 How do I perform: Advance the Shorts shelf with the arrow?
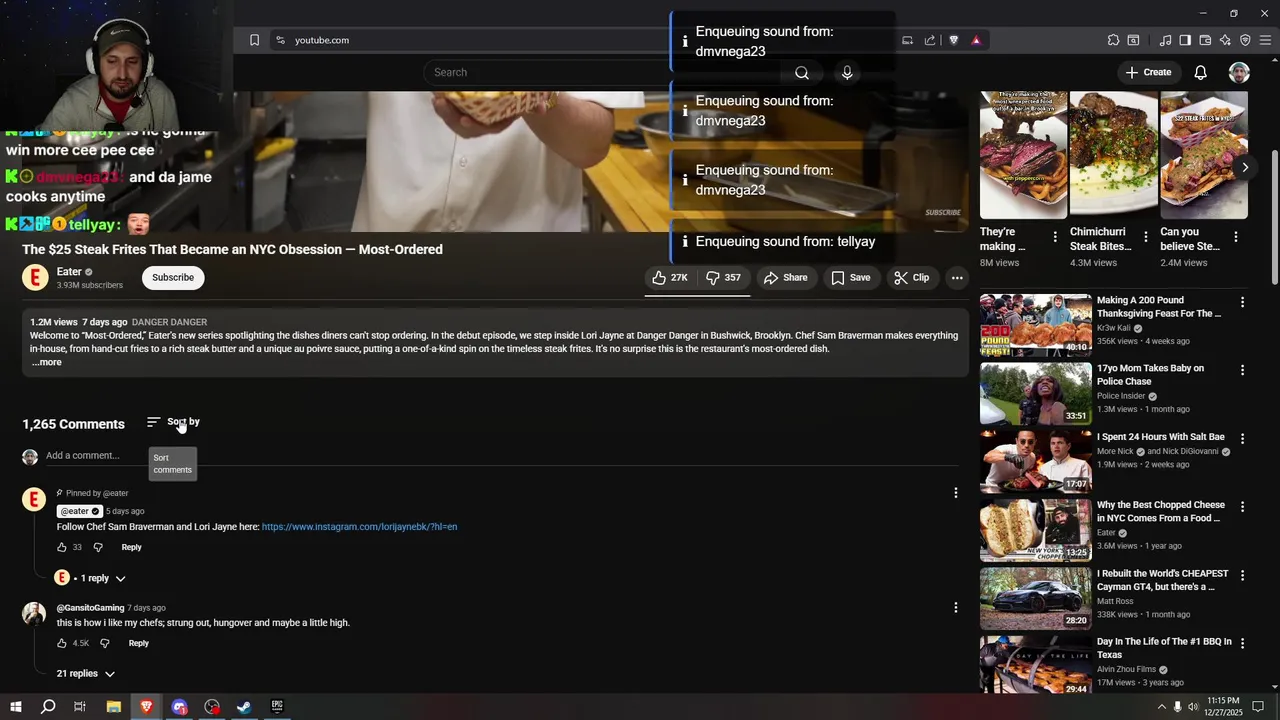tap(1245, 168)
